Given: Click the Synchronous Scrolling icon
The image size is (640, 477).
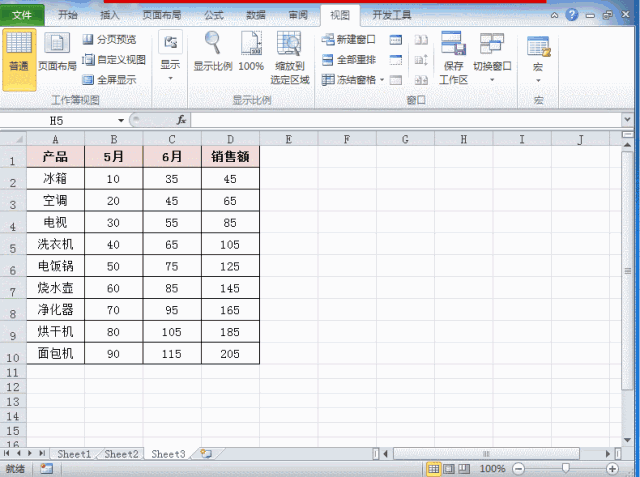Looking at the screenshot, I should pyautogui.click(x=421, y=60).
